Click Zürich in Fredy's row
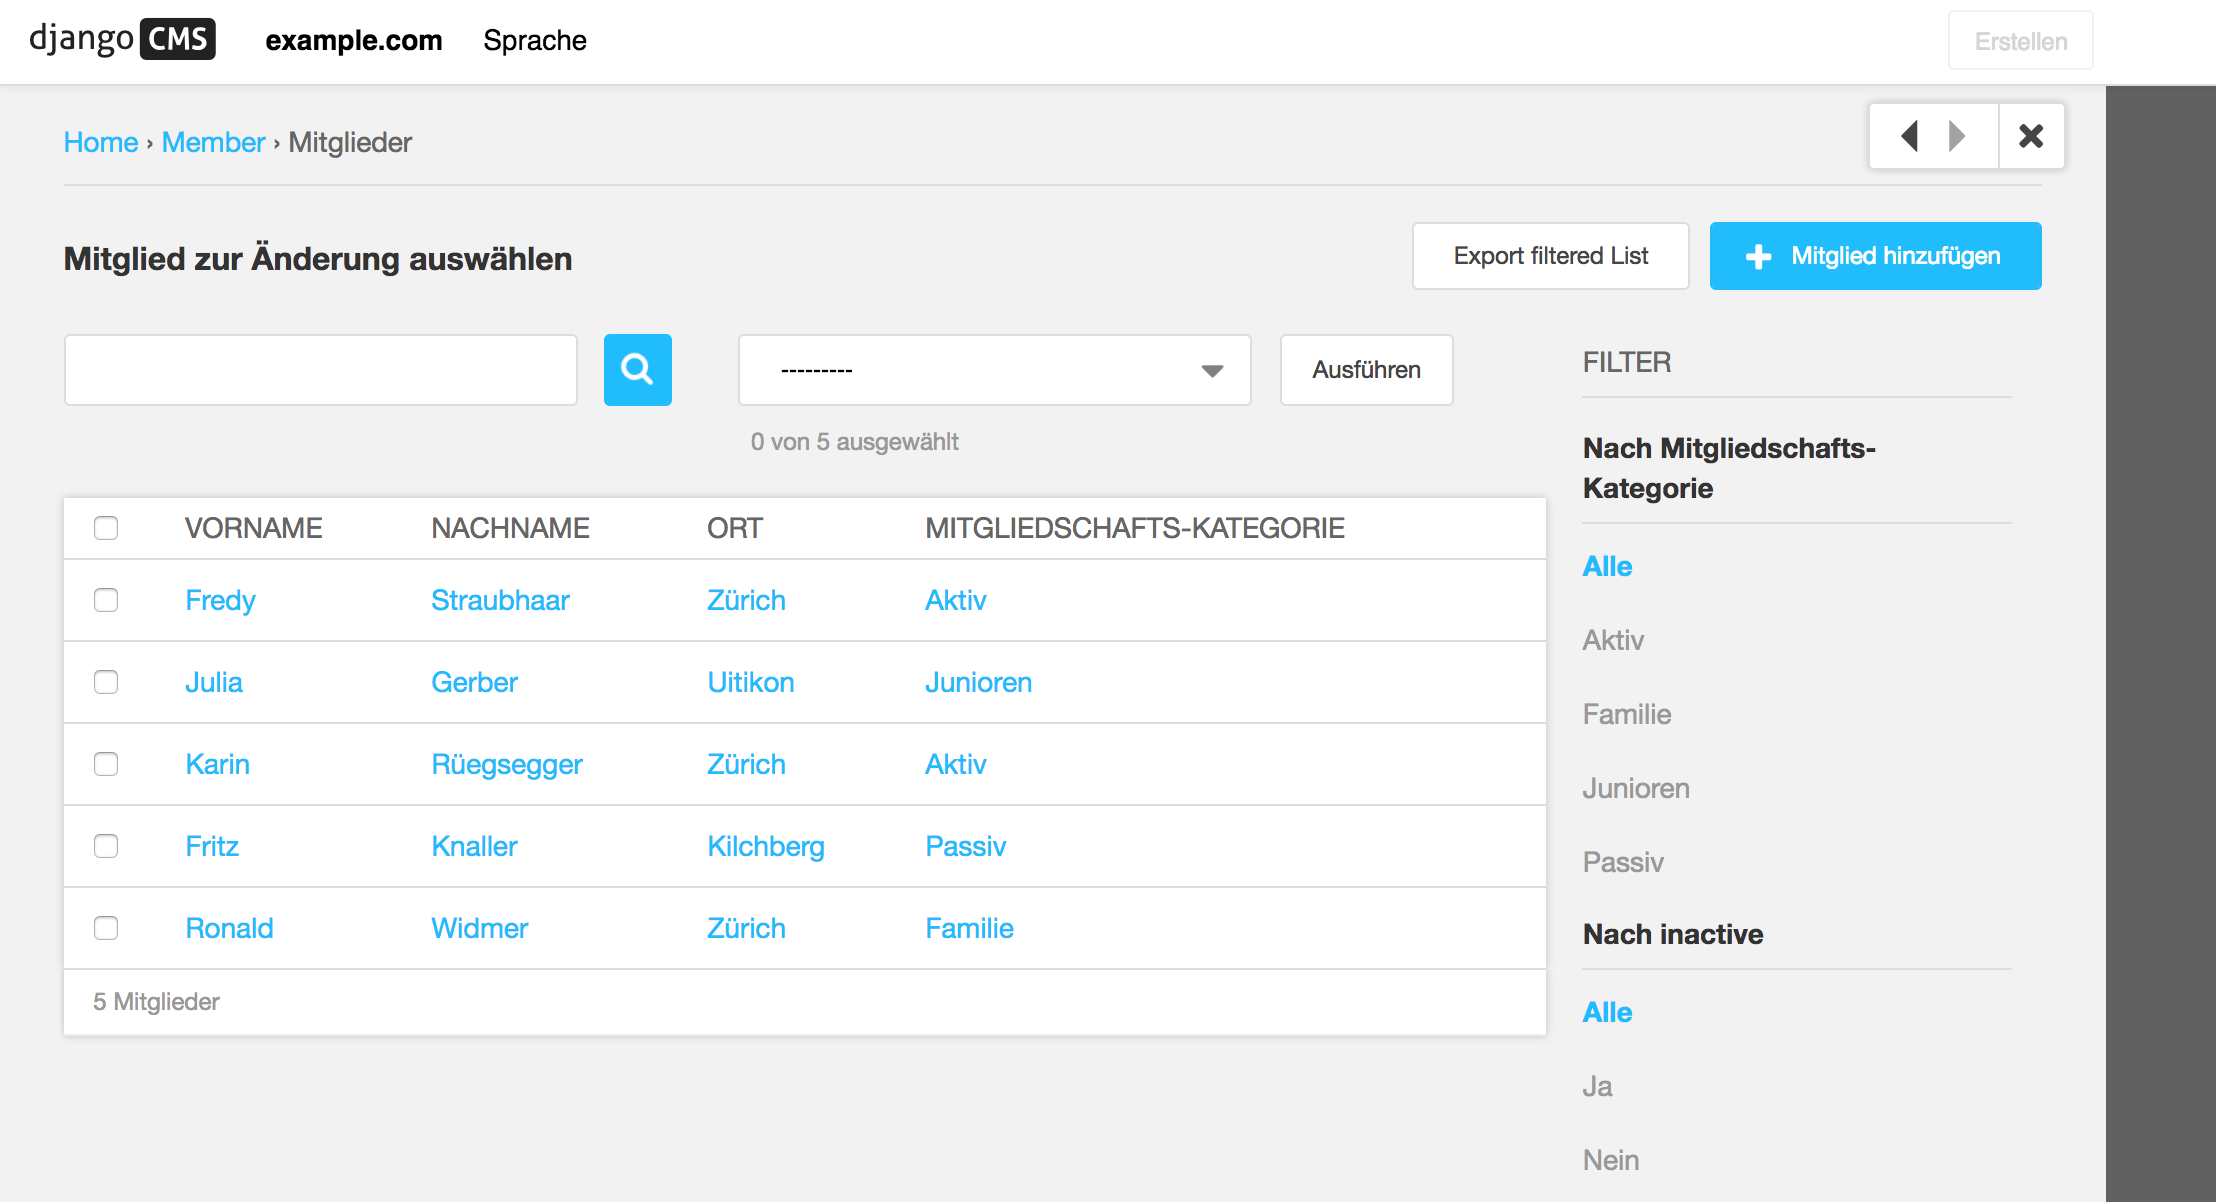The height and width of the screenshot is (1202, 2216). [x=747, y=600]
